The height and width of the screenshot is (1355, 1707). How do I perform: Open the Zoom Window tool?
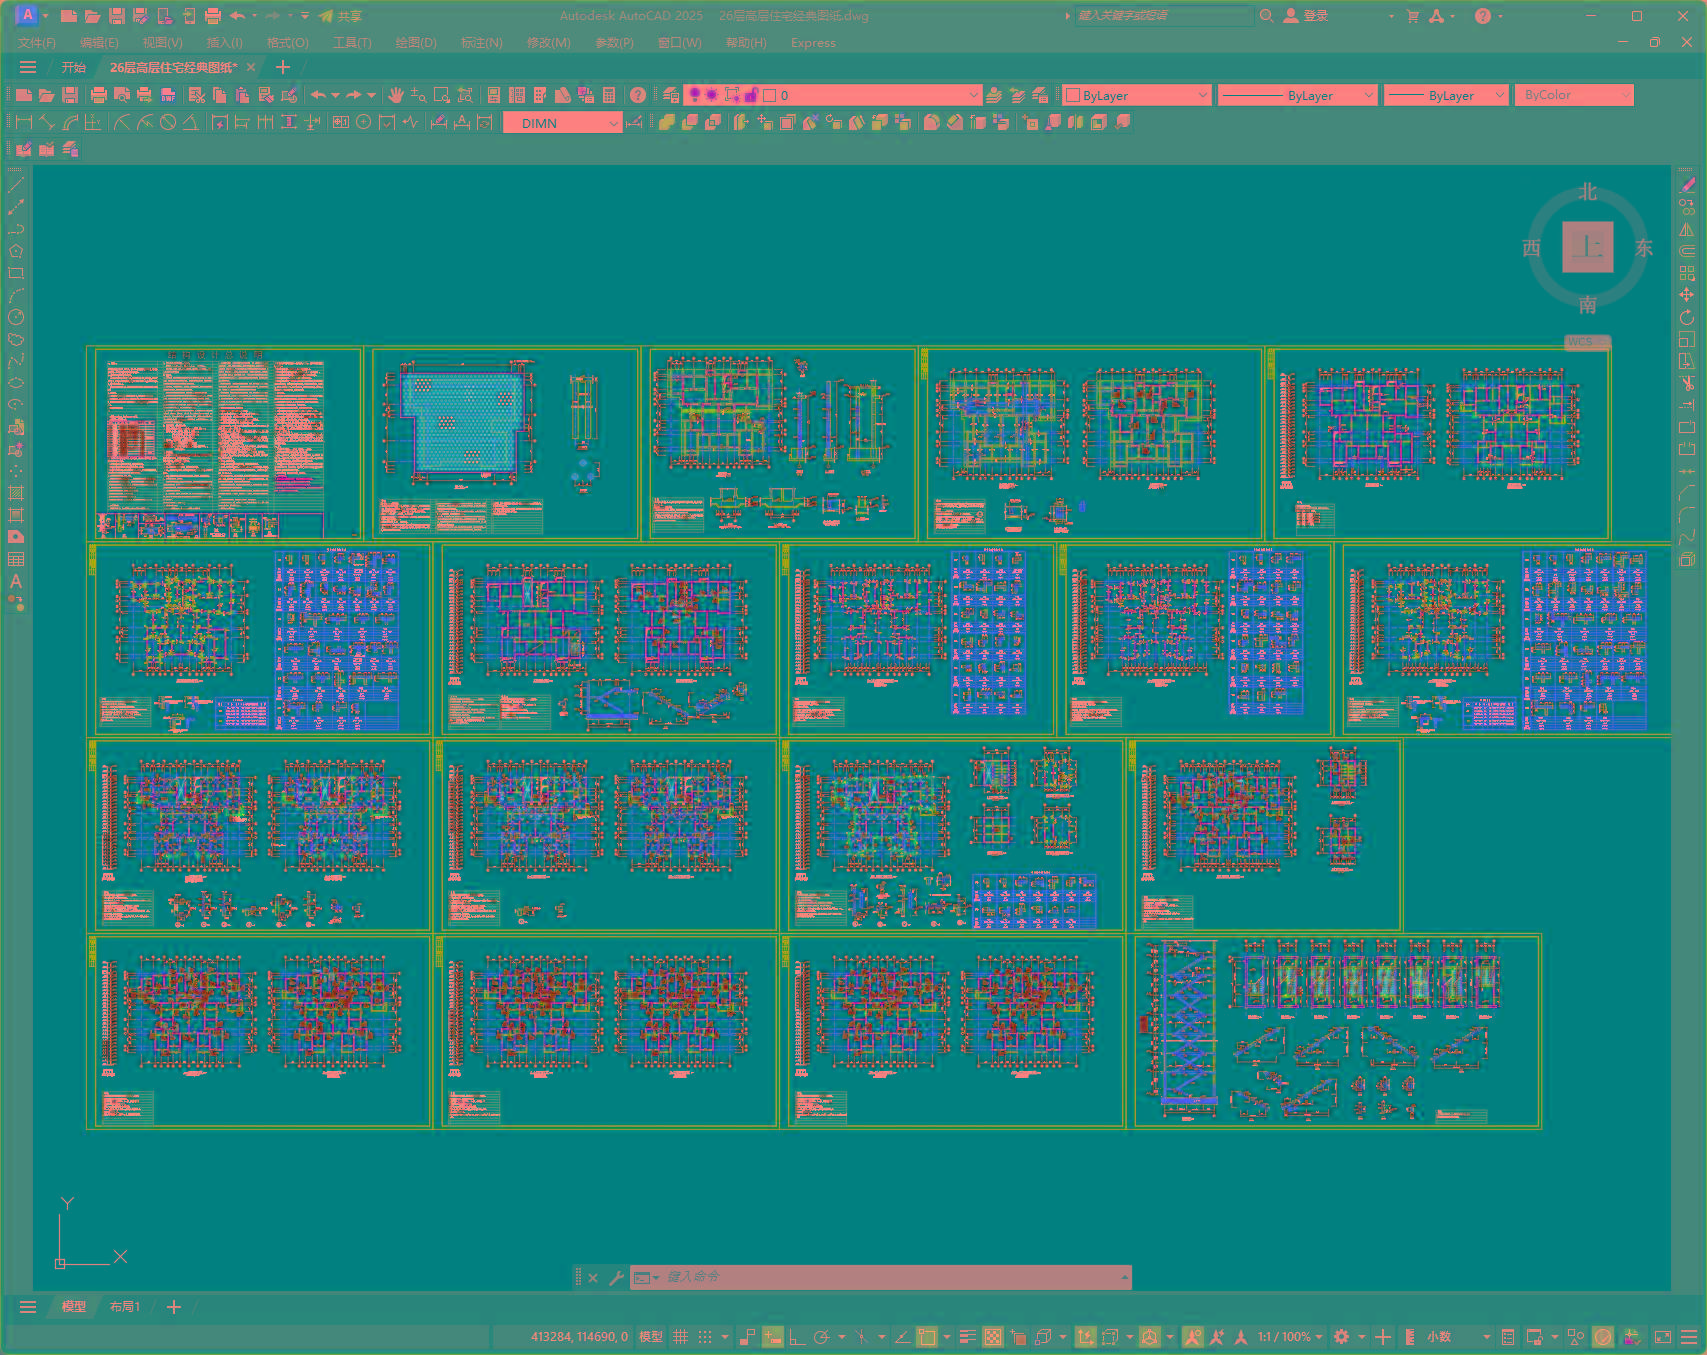pos(441,95)
